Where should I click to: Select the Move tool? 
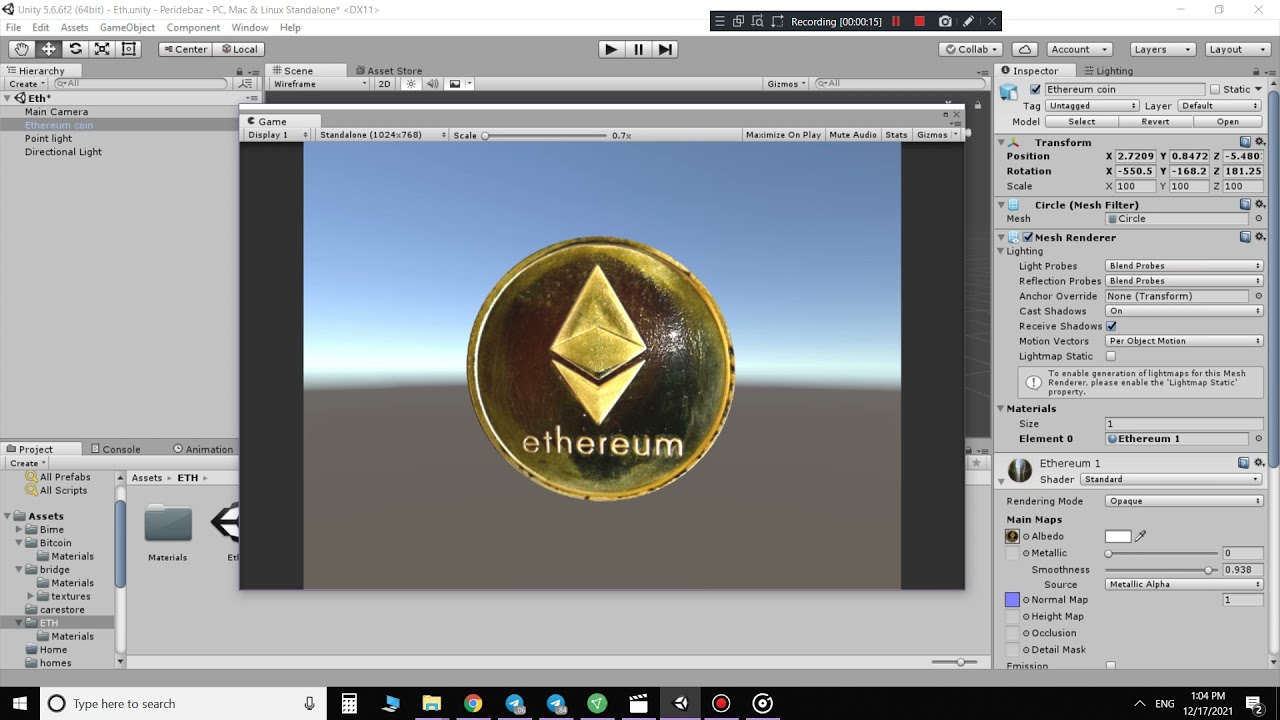(x=48, y=49)
